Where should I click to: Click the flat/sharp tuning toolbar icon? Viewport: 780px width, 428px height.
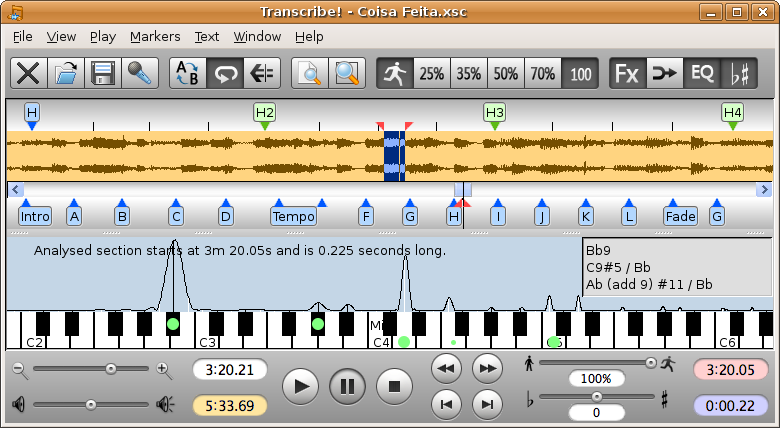[x=739, y=74]
